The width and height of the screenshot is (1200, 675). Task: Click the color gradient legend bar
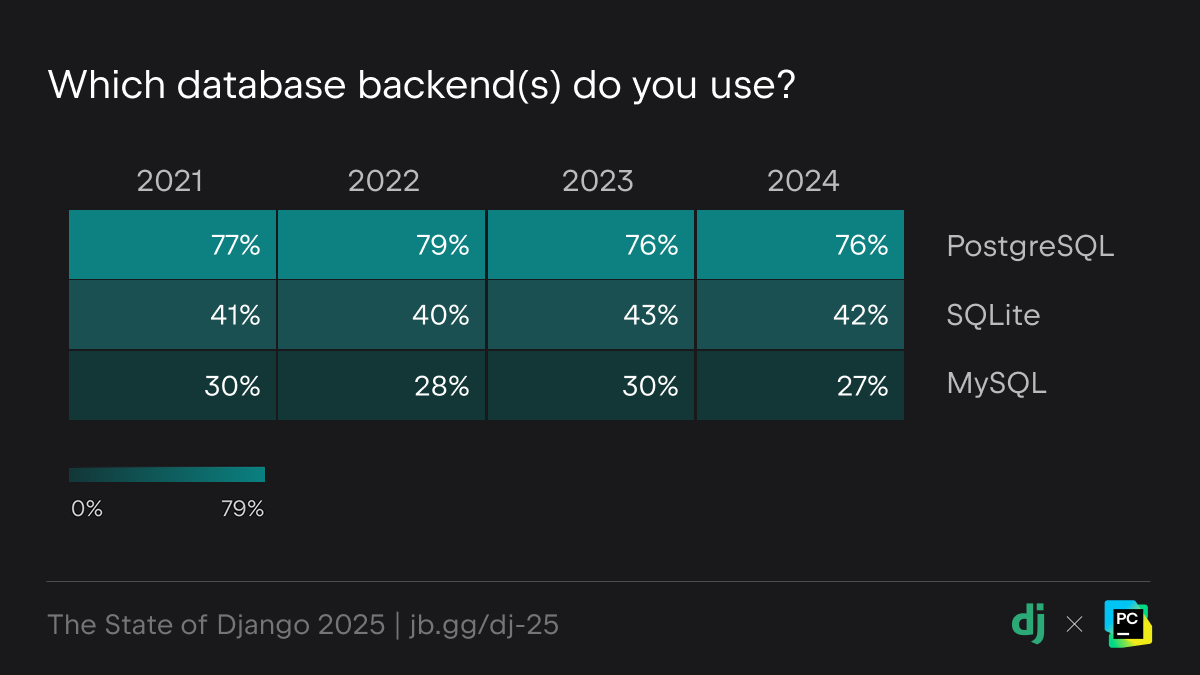(167, 474)
